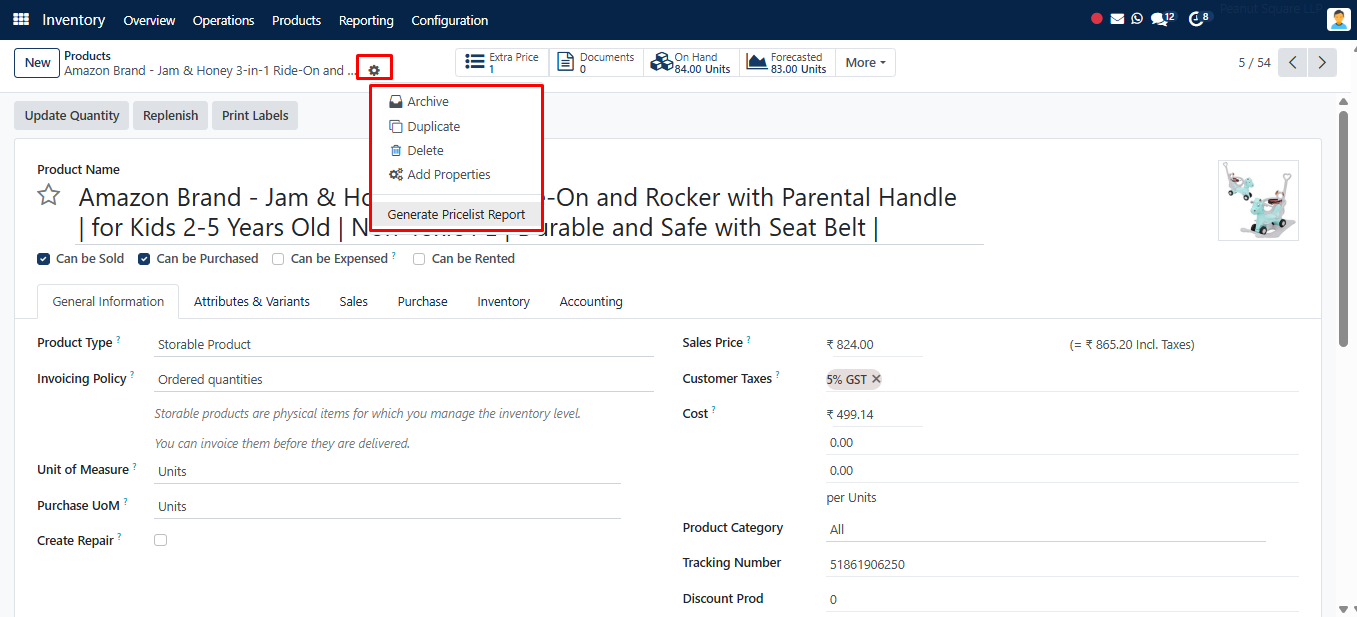This screenshot has width=1357, height=617.
Task: Edit the product name text field
Action: click(x=530, y=212)
